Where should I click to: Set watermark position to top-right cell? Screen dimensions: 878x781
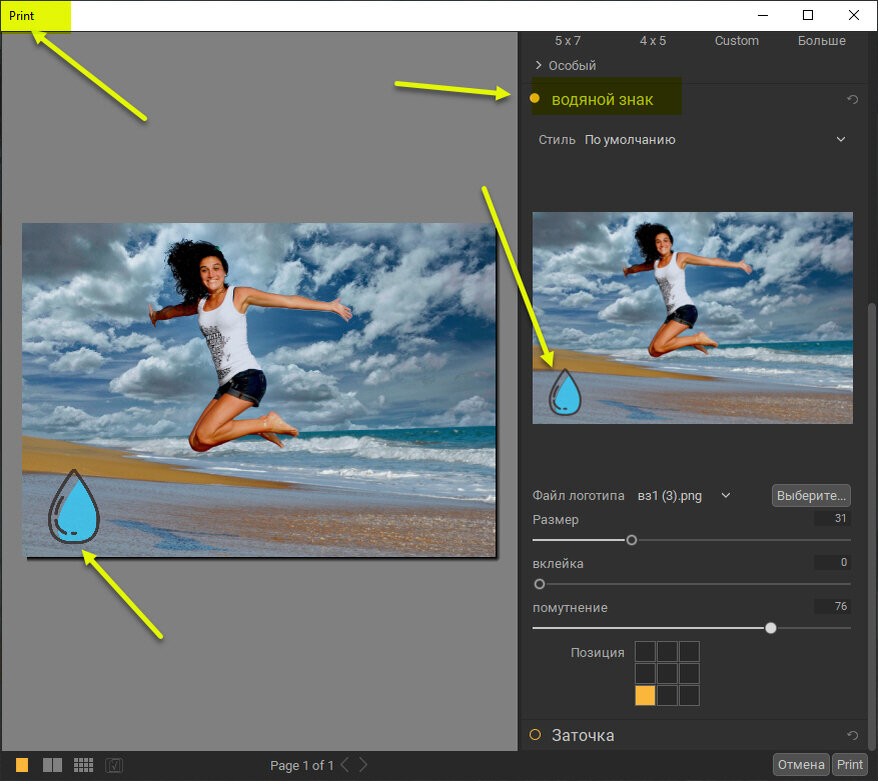[689, 652]
